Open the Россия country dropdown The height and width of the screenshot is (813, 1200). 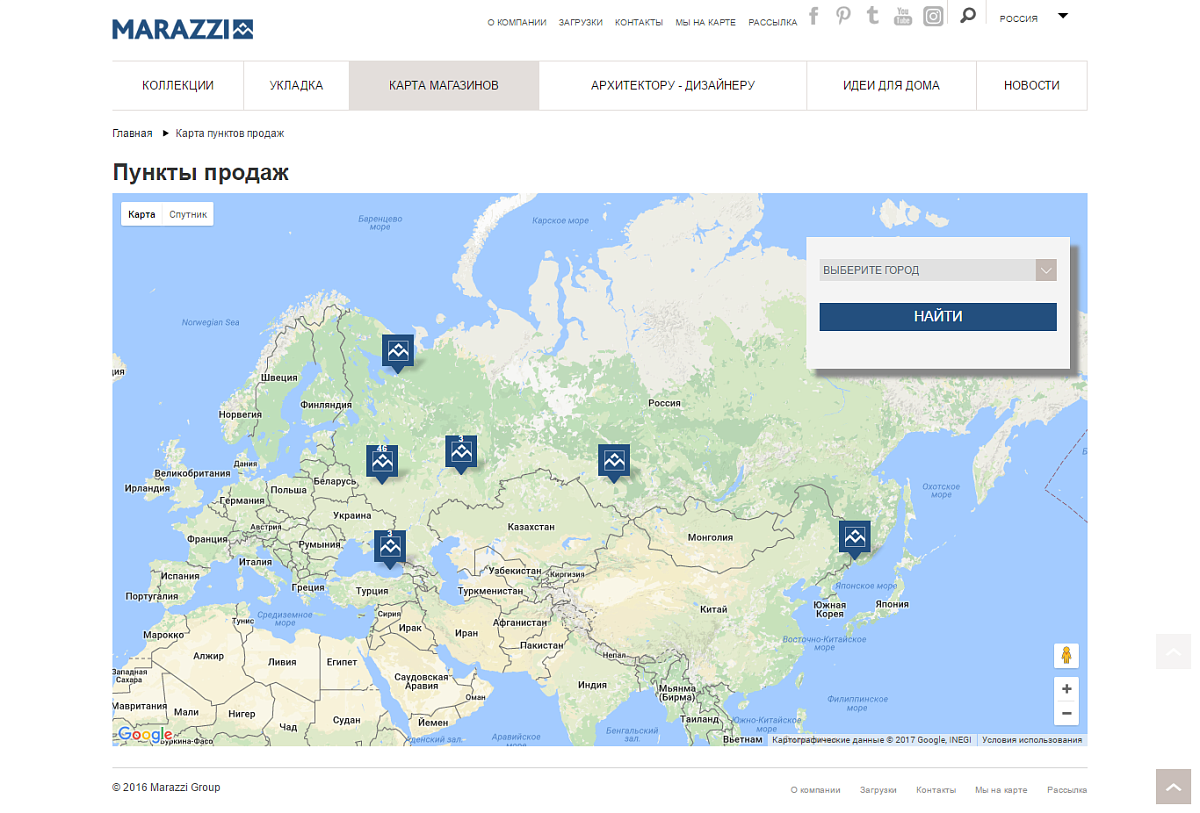(x=1034, y=18)
